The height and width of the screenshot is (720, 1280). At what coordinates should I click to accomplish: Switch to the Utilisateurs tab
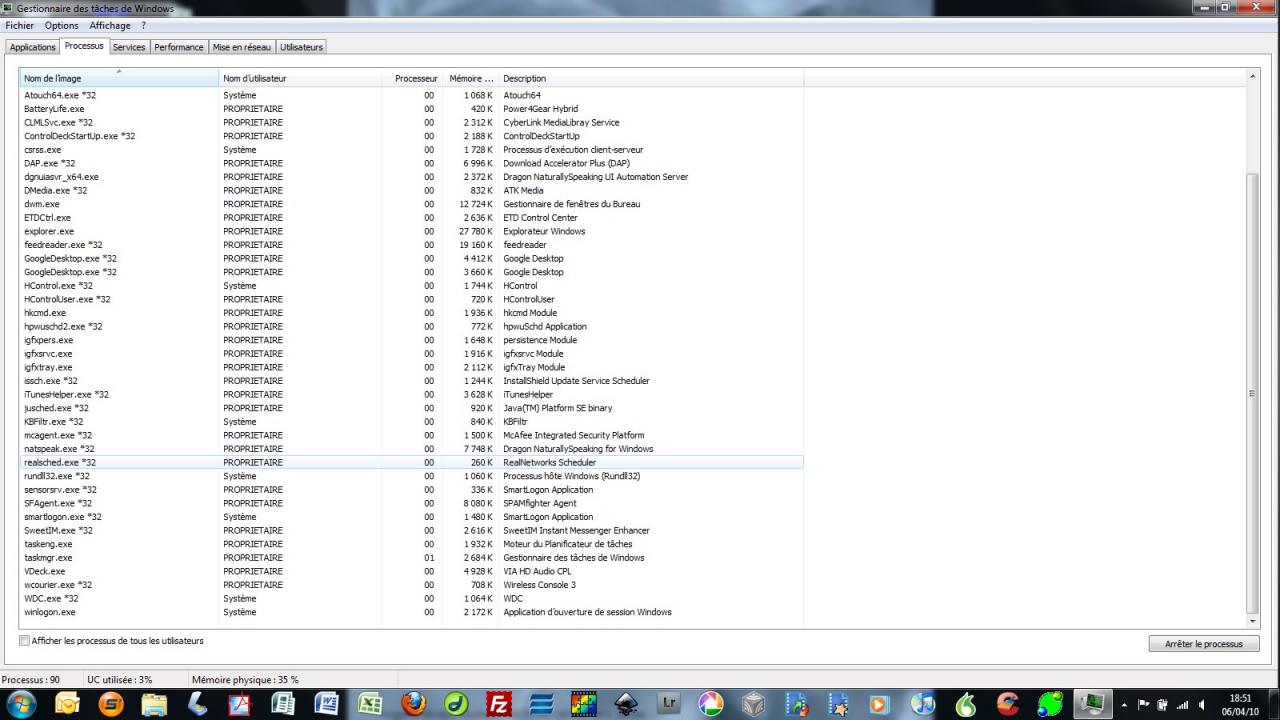[x=301, y=47]
